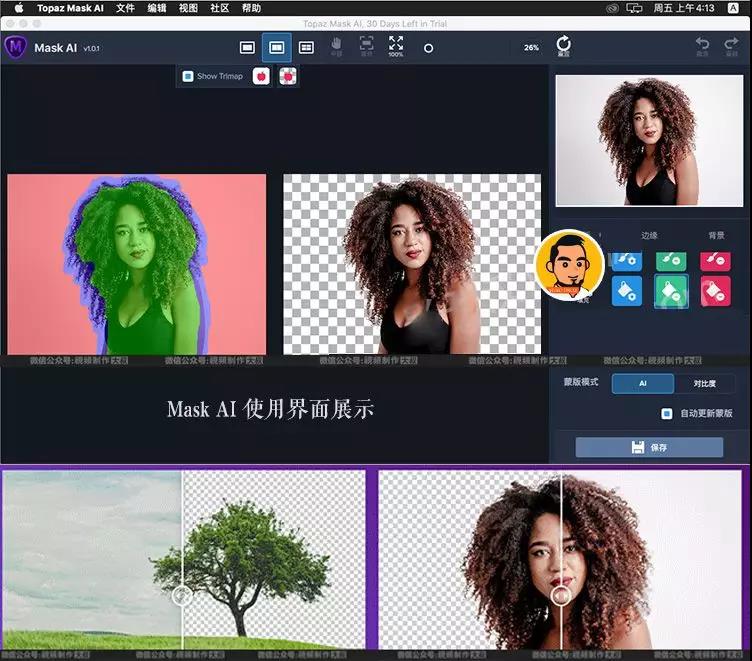Image resolution: width=752 pixels, height=661 pixels.
Task: Click the input method A icon
Action: [x=733, y=8]
